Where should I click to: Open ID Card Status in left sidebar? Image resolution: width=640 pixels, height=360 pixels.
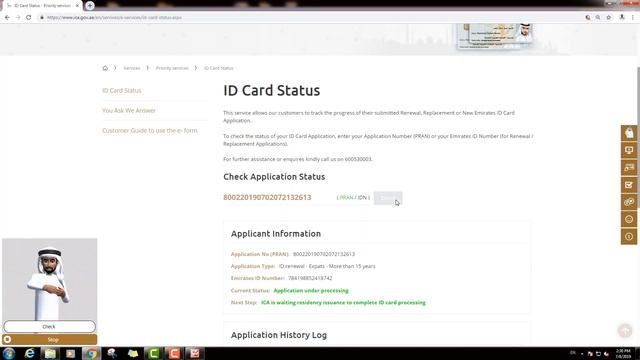click(122, 91)
